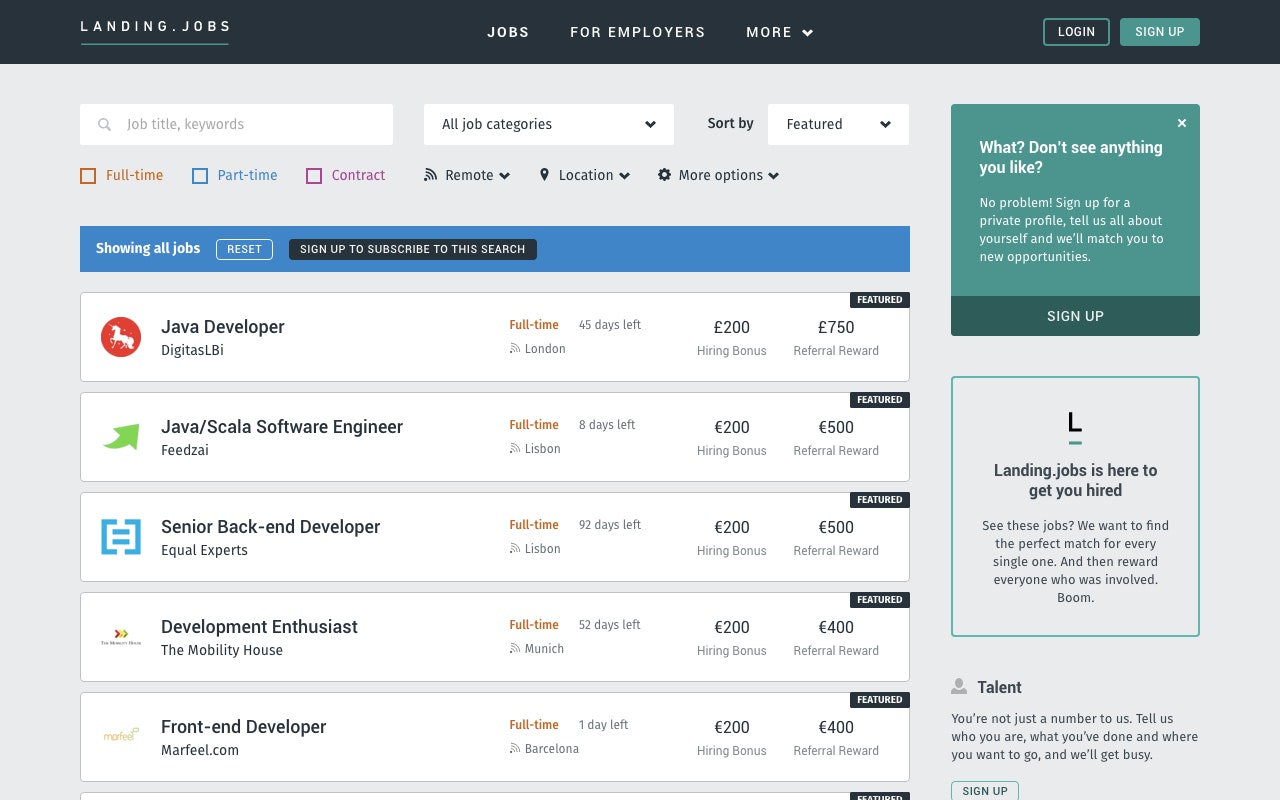Click the £750 referral reward value
1280x800 pixels.
click(836, 327)
